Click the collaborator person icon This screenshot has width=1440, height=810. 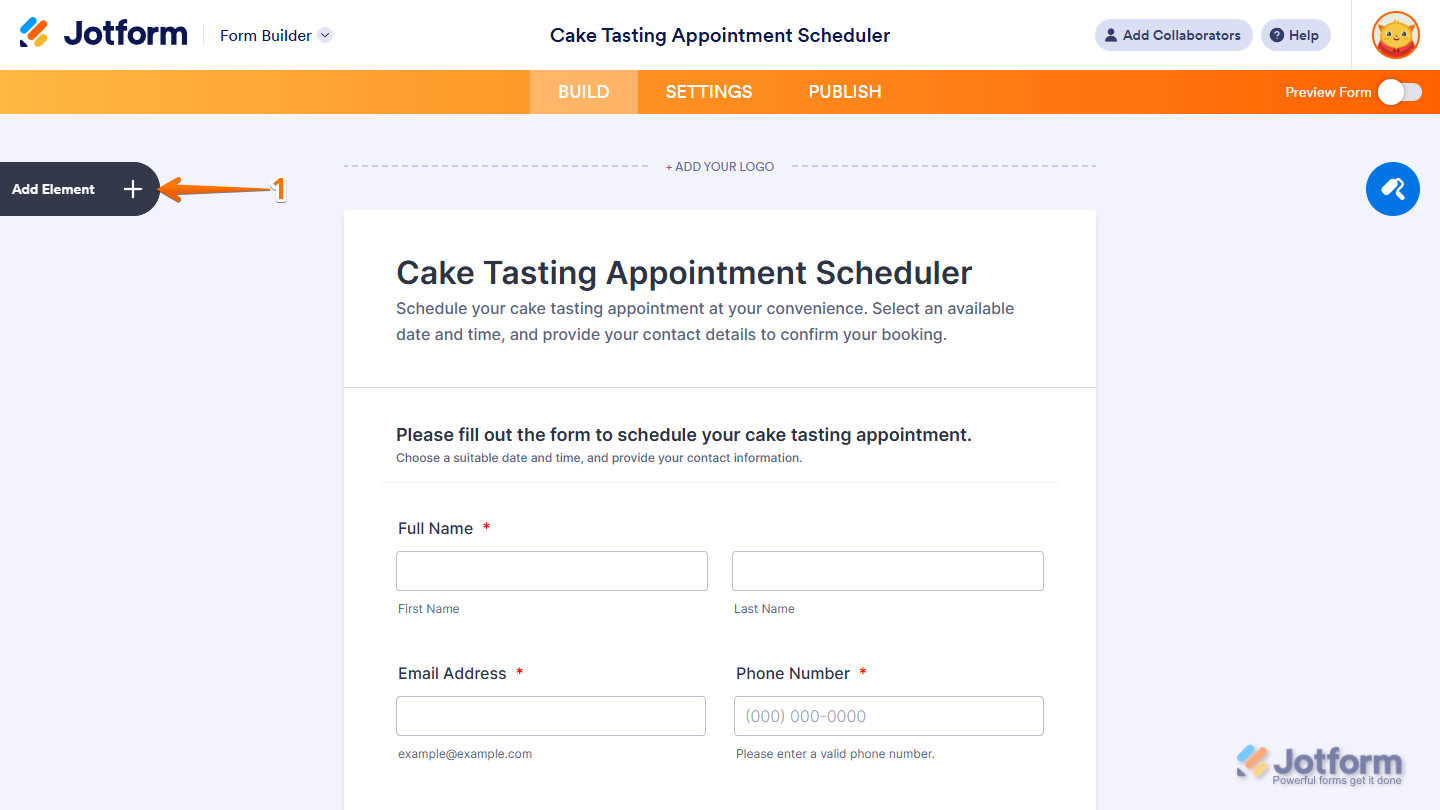tap(1110, 35)
